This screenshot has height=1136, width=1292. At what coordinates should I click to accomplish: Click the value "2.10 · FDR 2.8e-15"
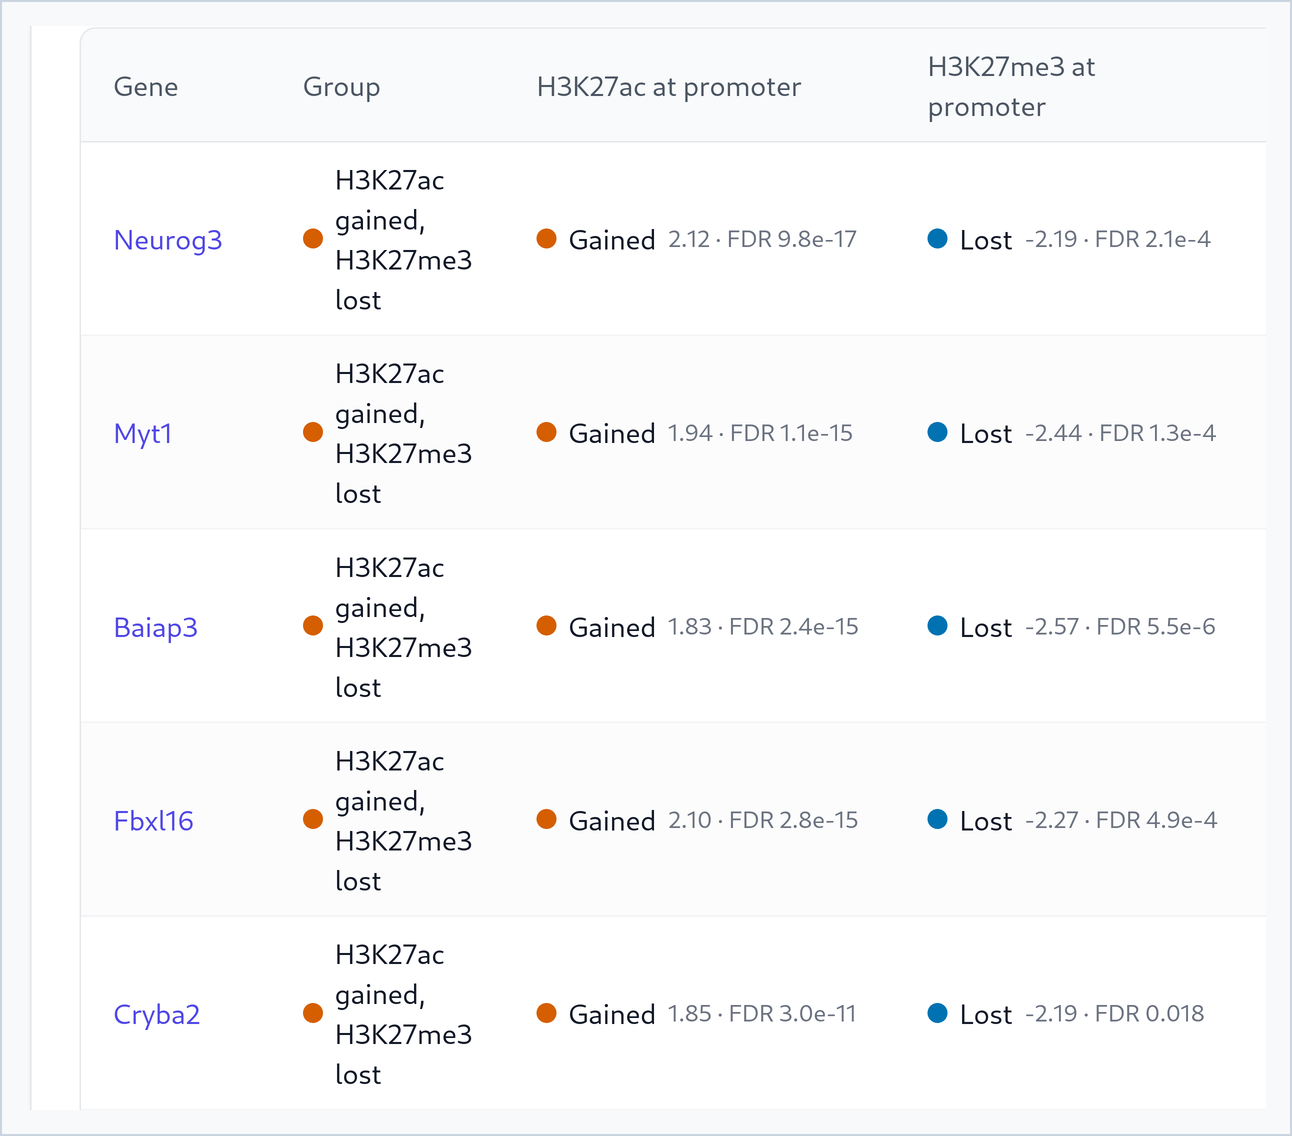763,821
